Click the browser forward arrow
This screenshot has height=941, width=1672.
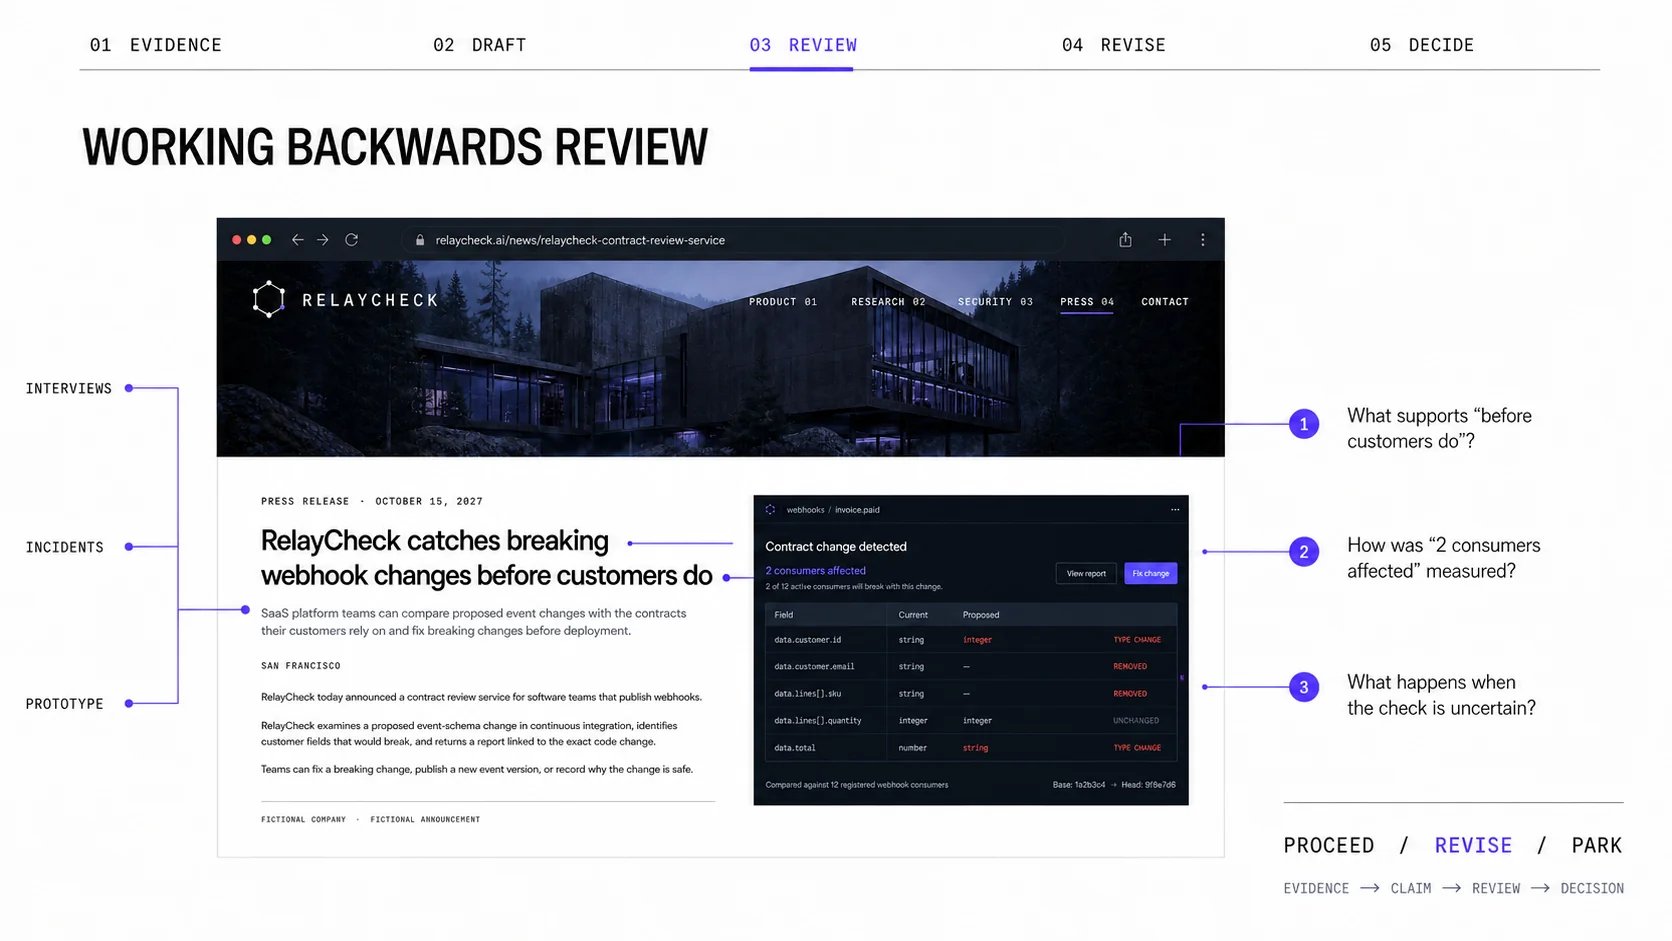(323, 240)
